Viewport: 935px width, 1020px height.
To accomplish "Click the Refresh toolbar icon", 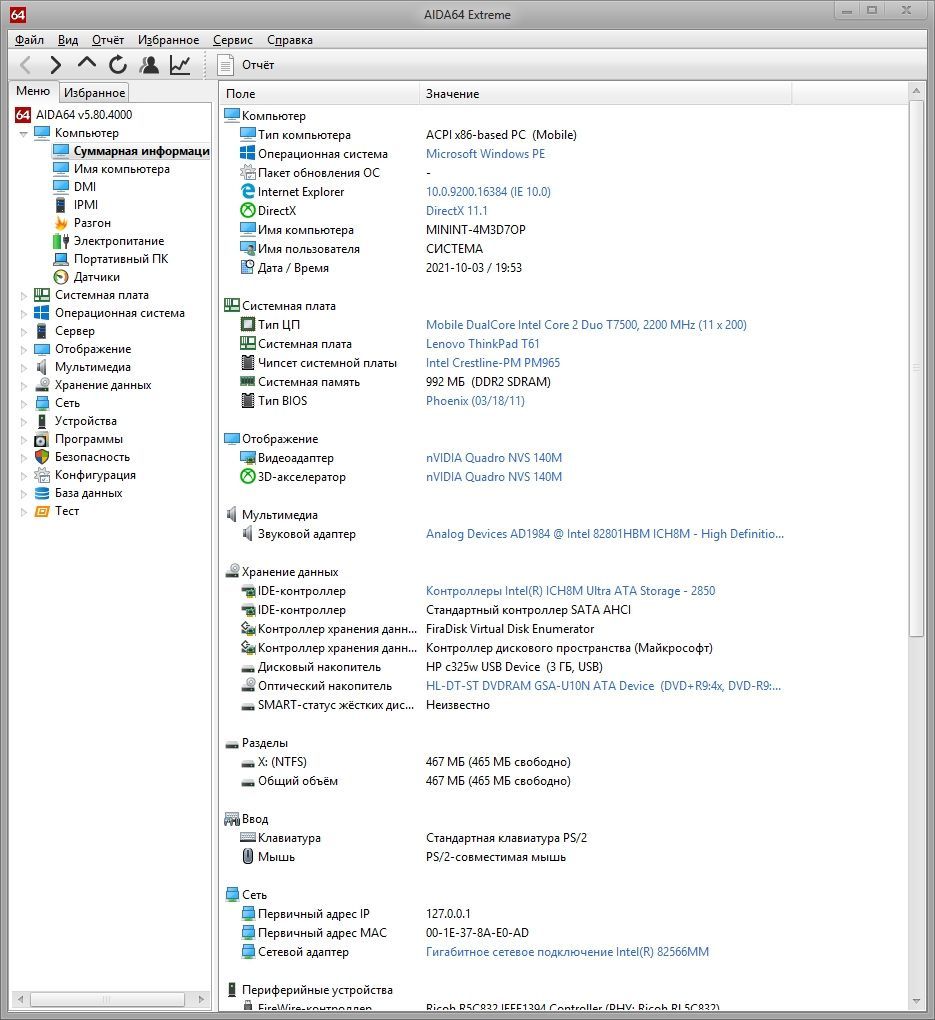I will tap(118, 64).
